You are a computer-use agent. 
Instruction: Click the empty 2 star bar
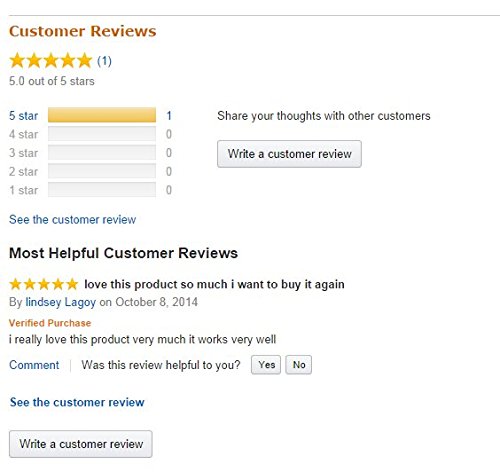102,171
